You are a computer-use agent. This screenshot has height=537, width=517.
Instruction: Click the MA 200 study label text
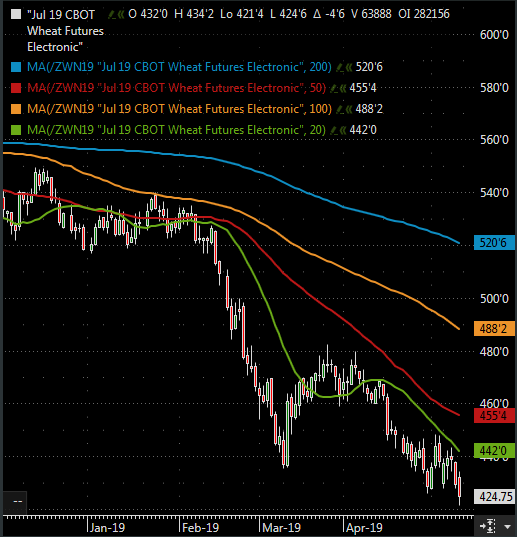(179, 67)
